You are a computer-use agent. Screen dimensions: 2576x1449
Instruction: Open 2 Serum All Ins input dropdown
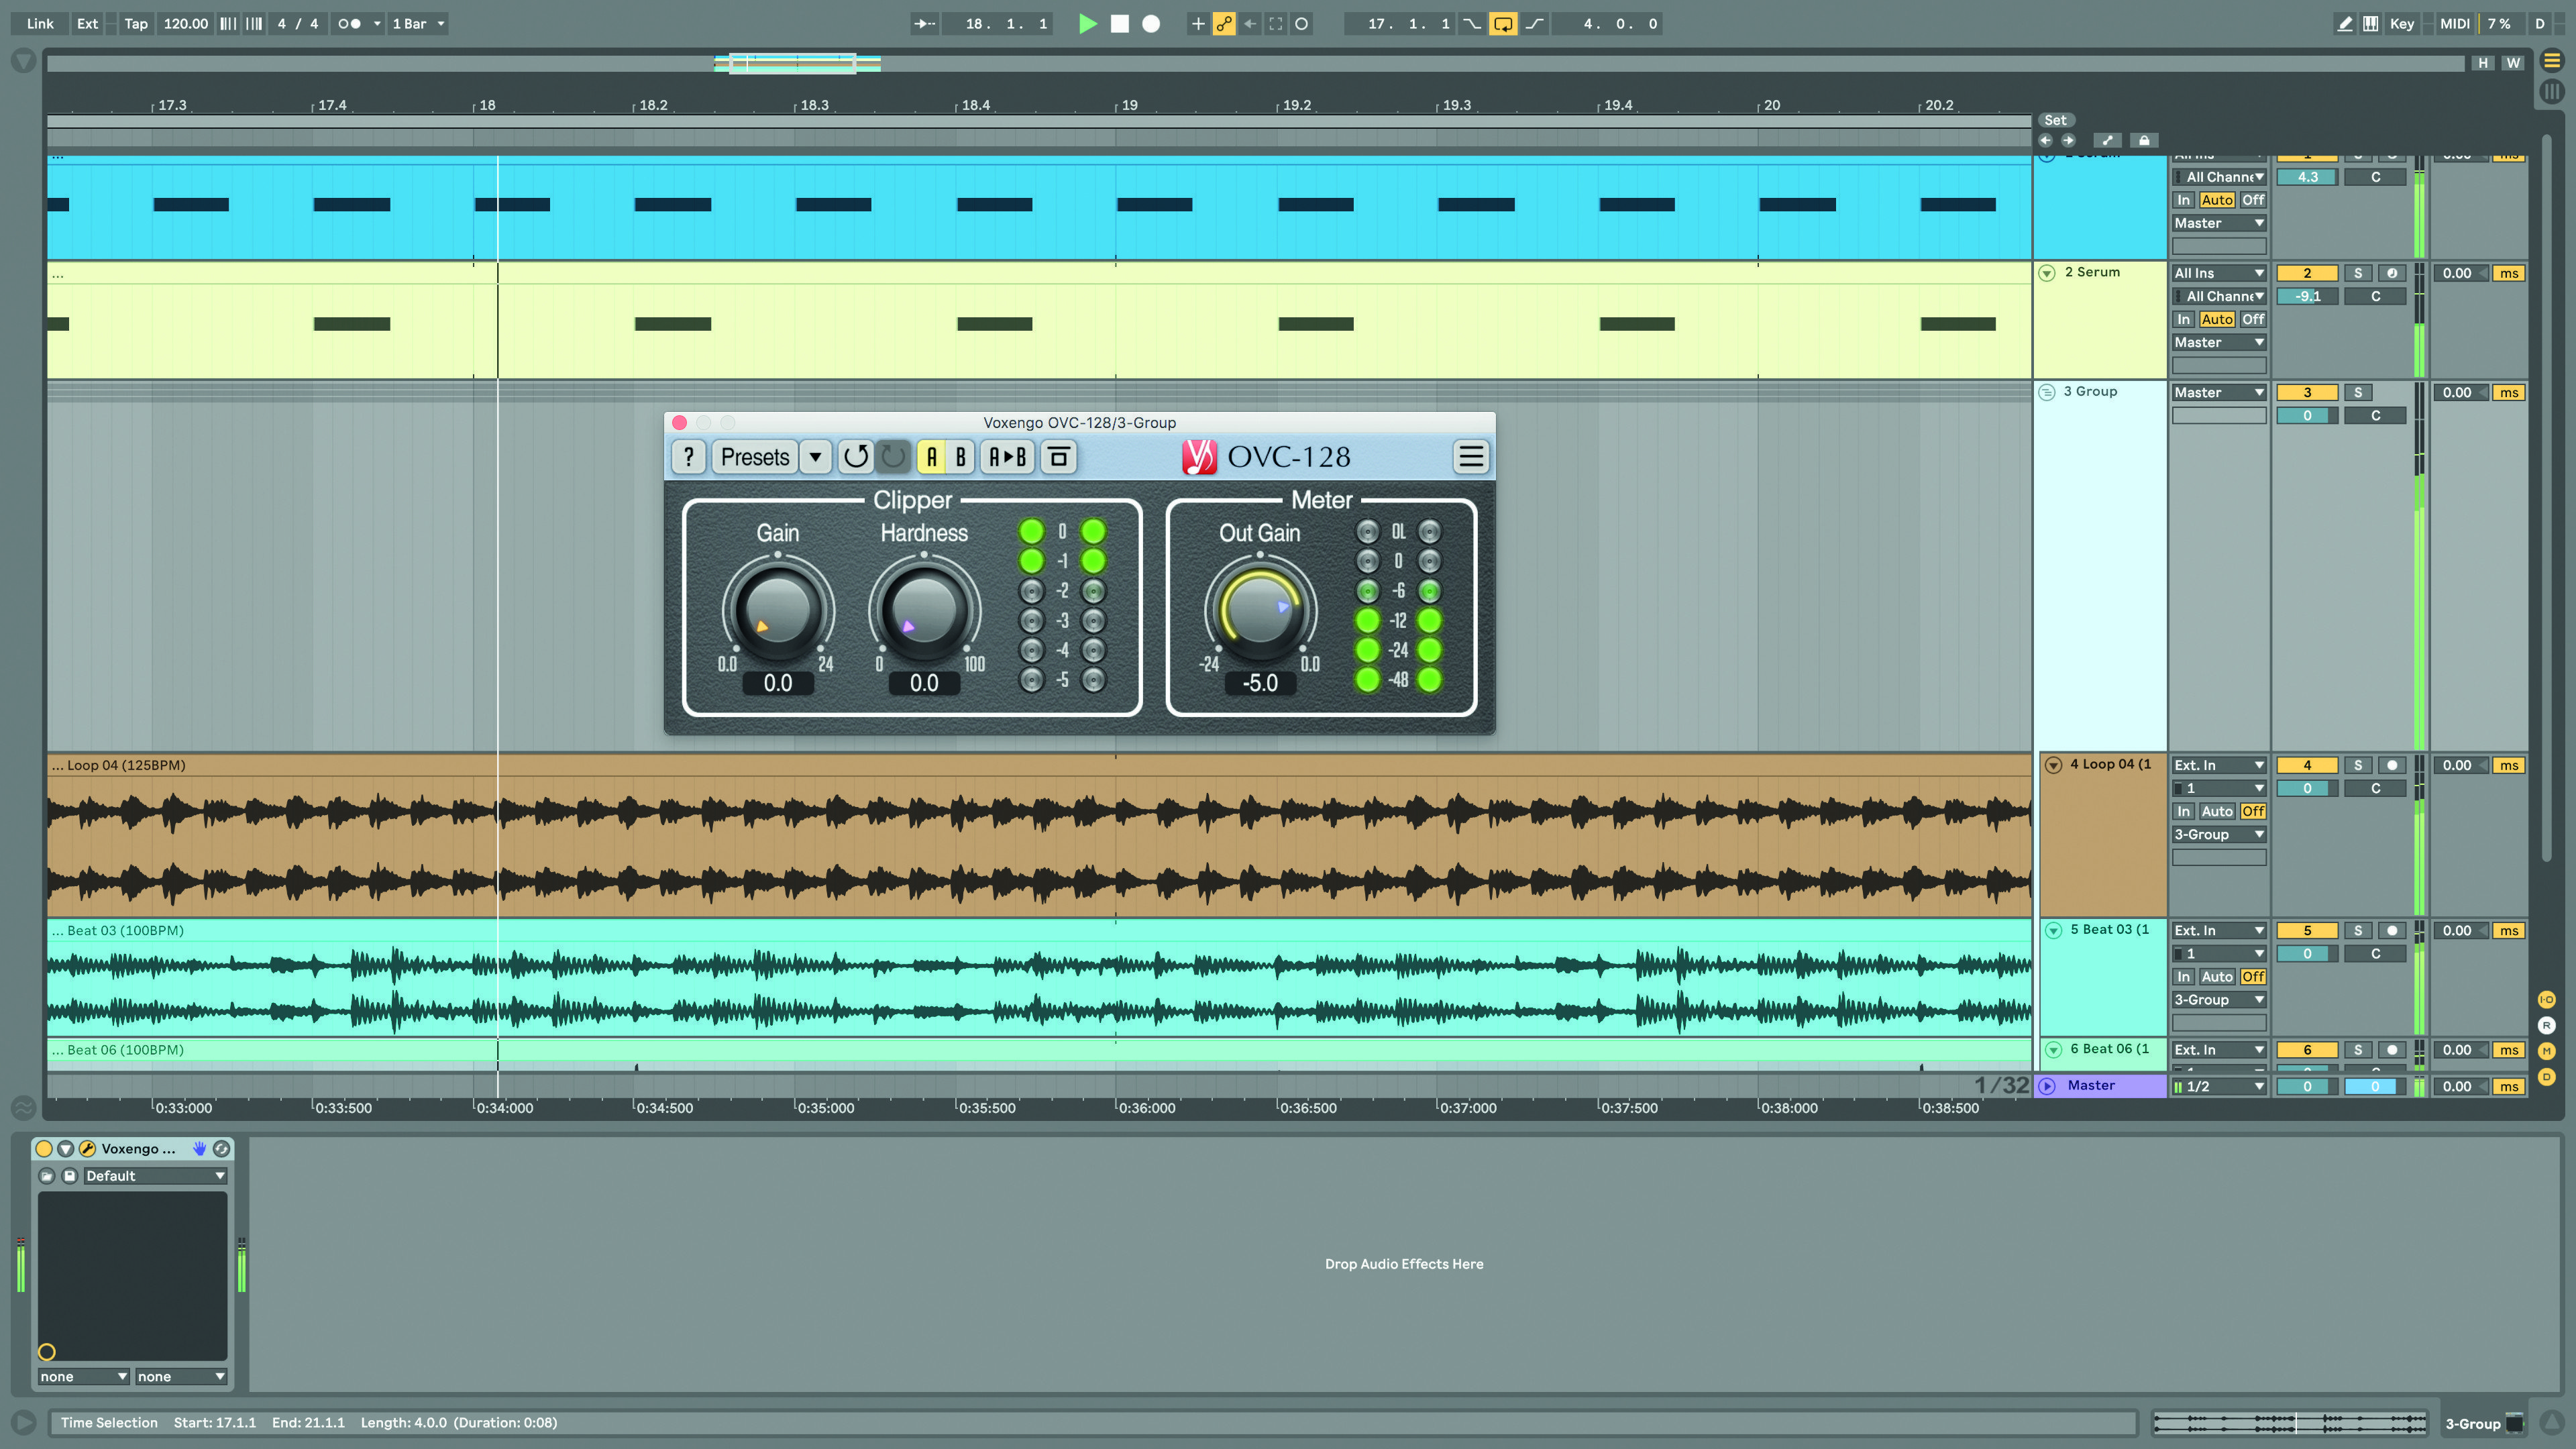click(2218, 273)
